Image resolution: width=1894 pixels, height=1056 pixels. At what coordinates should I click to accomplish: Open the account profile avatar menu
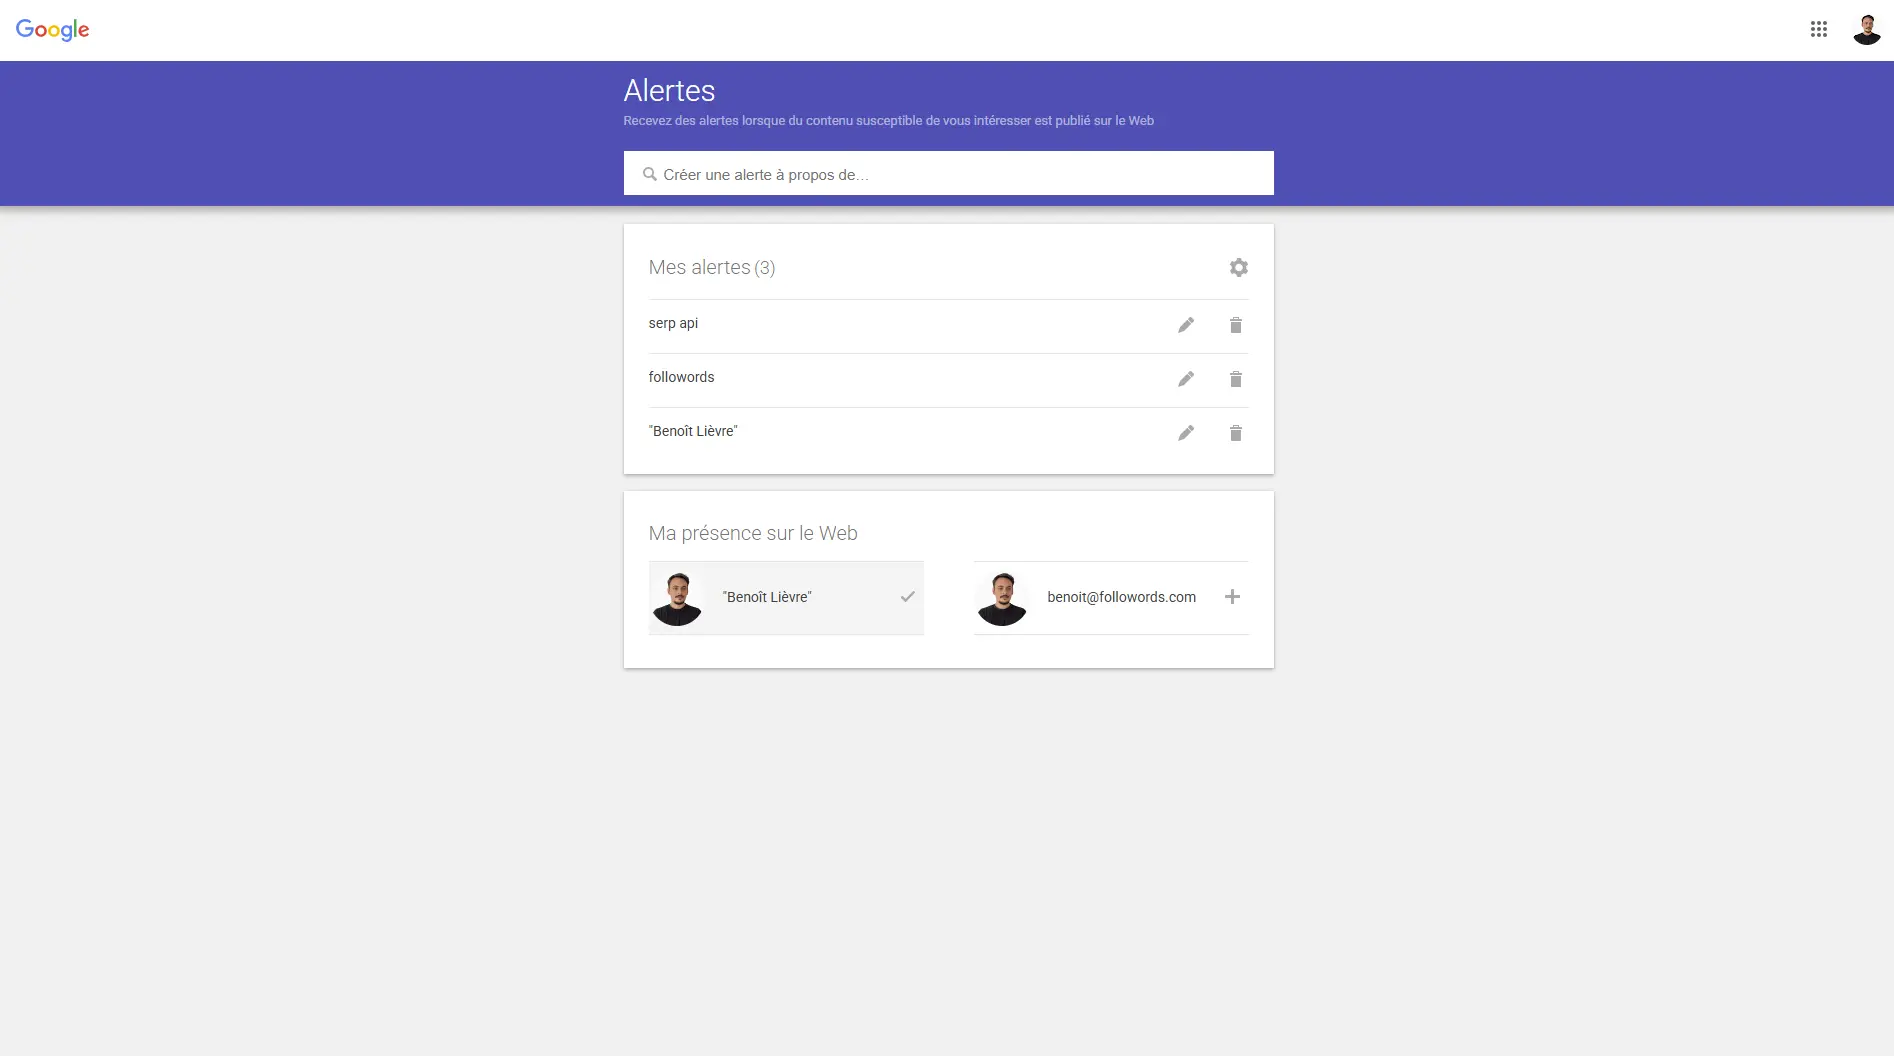(1866, 29)
